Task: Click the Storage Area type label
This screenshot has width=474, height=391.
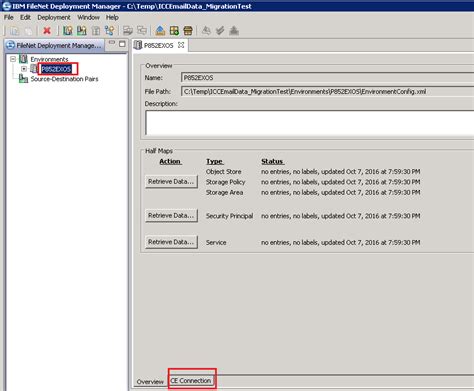Action: coord(224,192)
